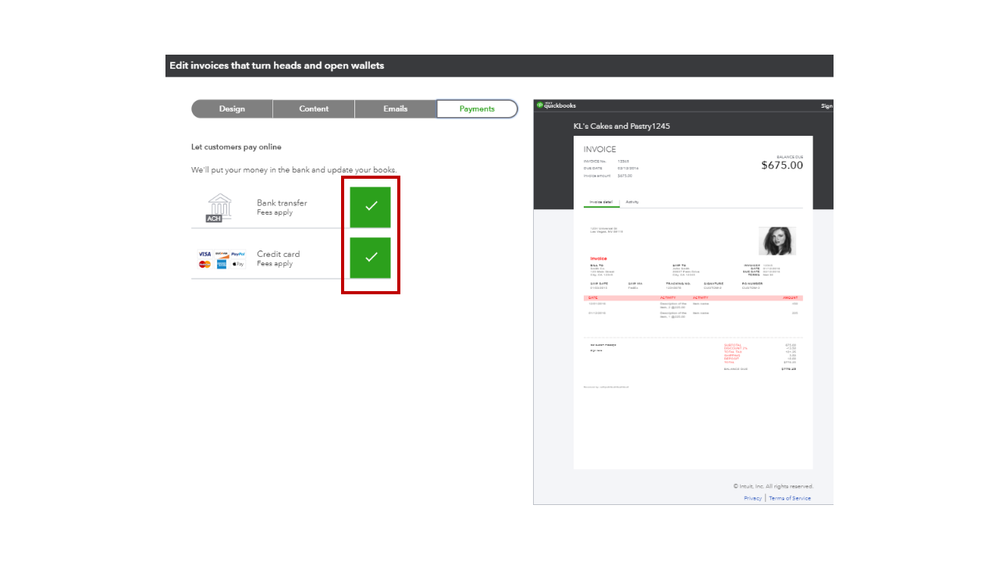Click the ACH bank building icon
Image resolution: width=999 pixels, height=562 pixels.
coord(219,208)
